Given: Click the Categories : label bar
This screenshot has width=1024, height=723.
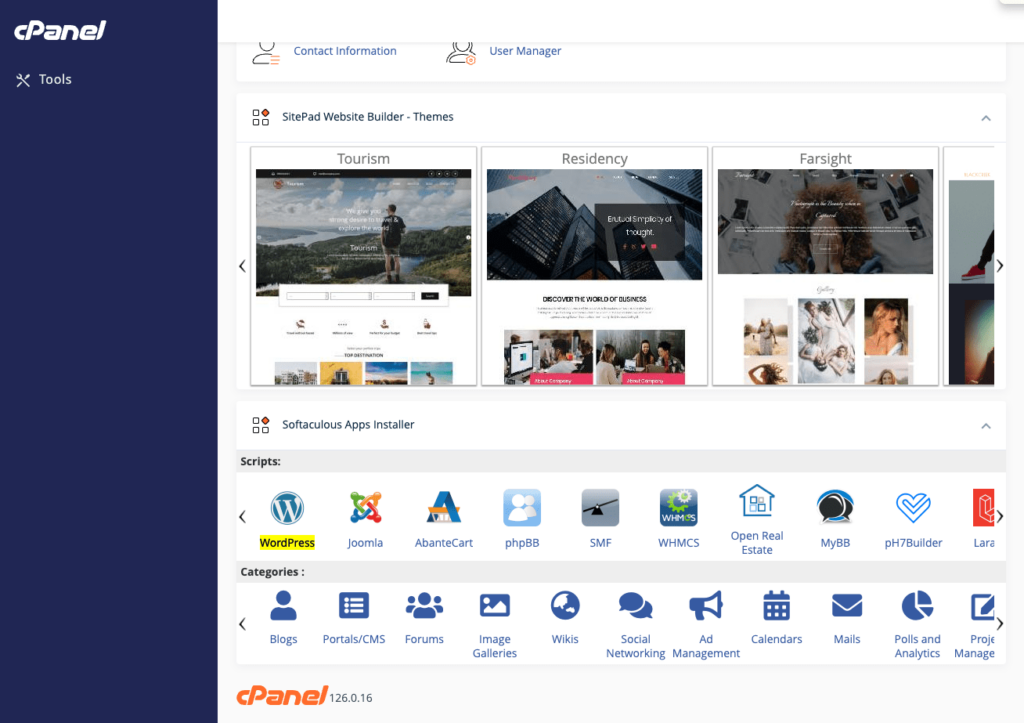Looking at the screenshot, I should (x=620, y=571).
